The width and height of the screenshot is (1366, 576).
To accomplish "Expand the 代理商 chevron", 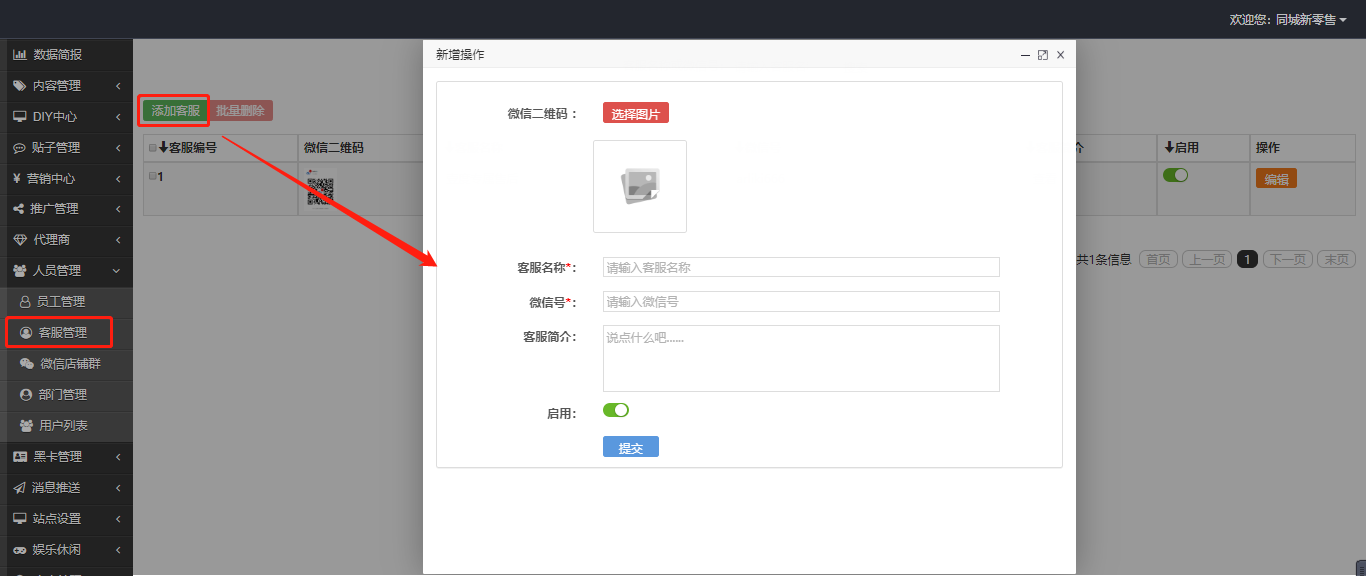I will [x=118, y=240].
